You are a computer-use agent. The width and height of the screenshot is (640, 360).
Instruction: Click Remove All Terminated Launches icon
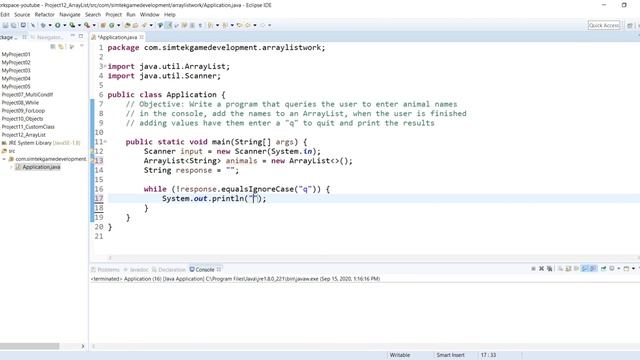(550, 269)
